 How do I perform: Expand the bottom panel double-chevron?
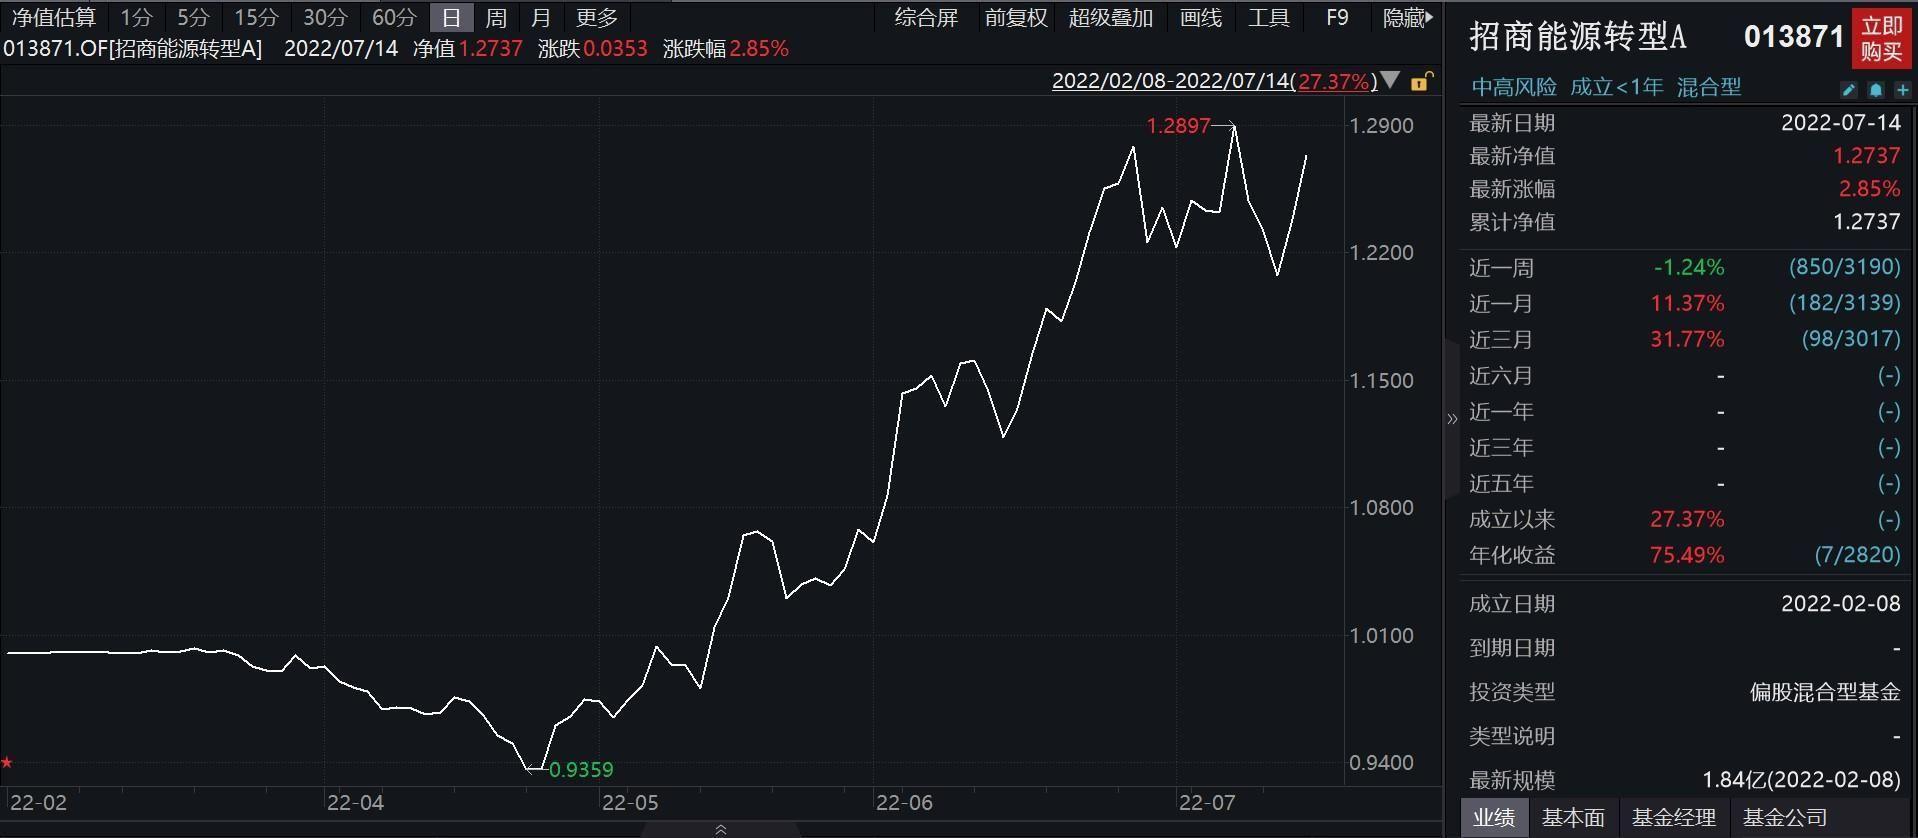[720, 830]
